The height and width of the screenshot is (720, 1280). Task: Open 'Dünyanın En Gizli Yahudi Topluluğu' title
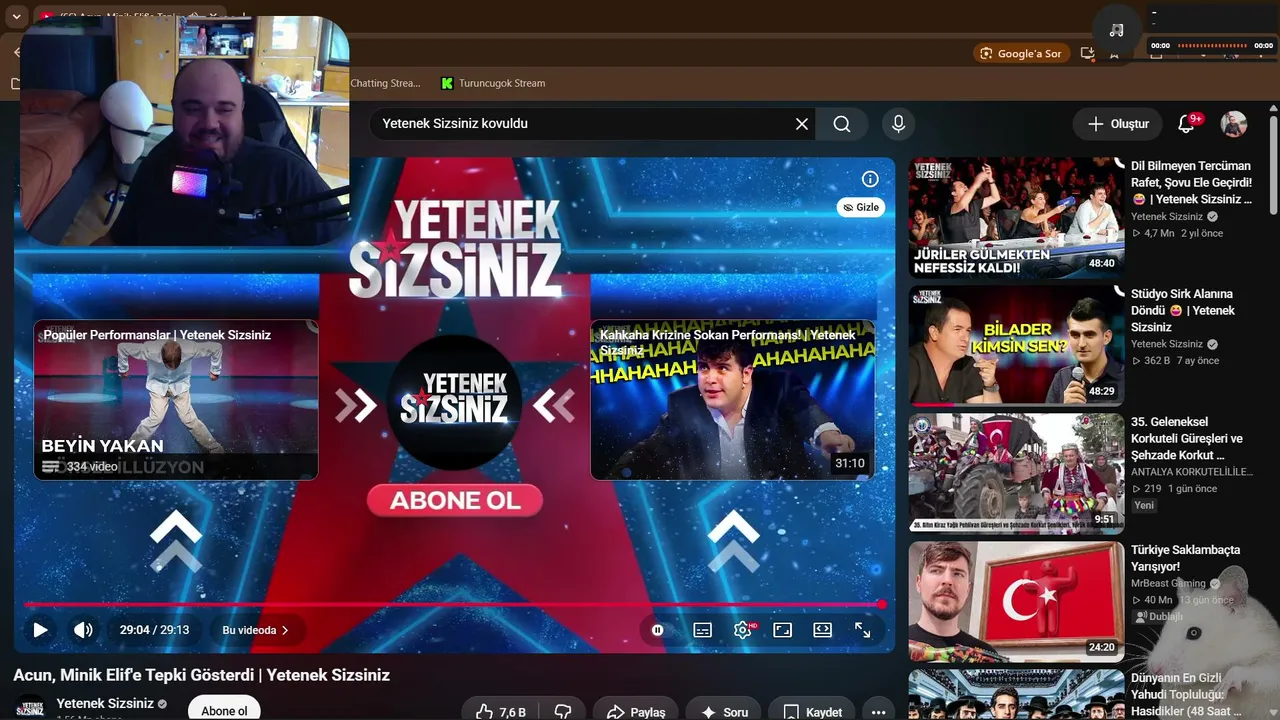coord(1185,694)
